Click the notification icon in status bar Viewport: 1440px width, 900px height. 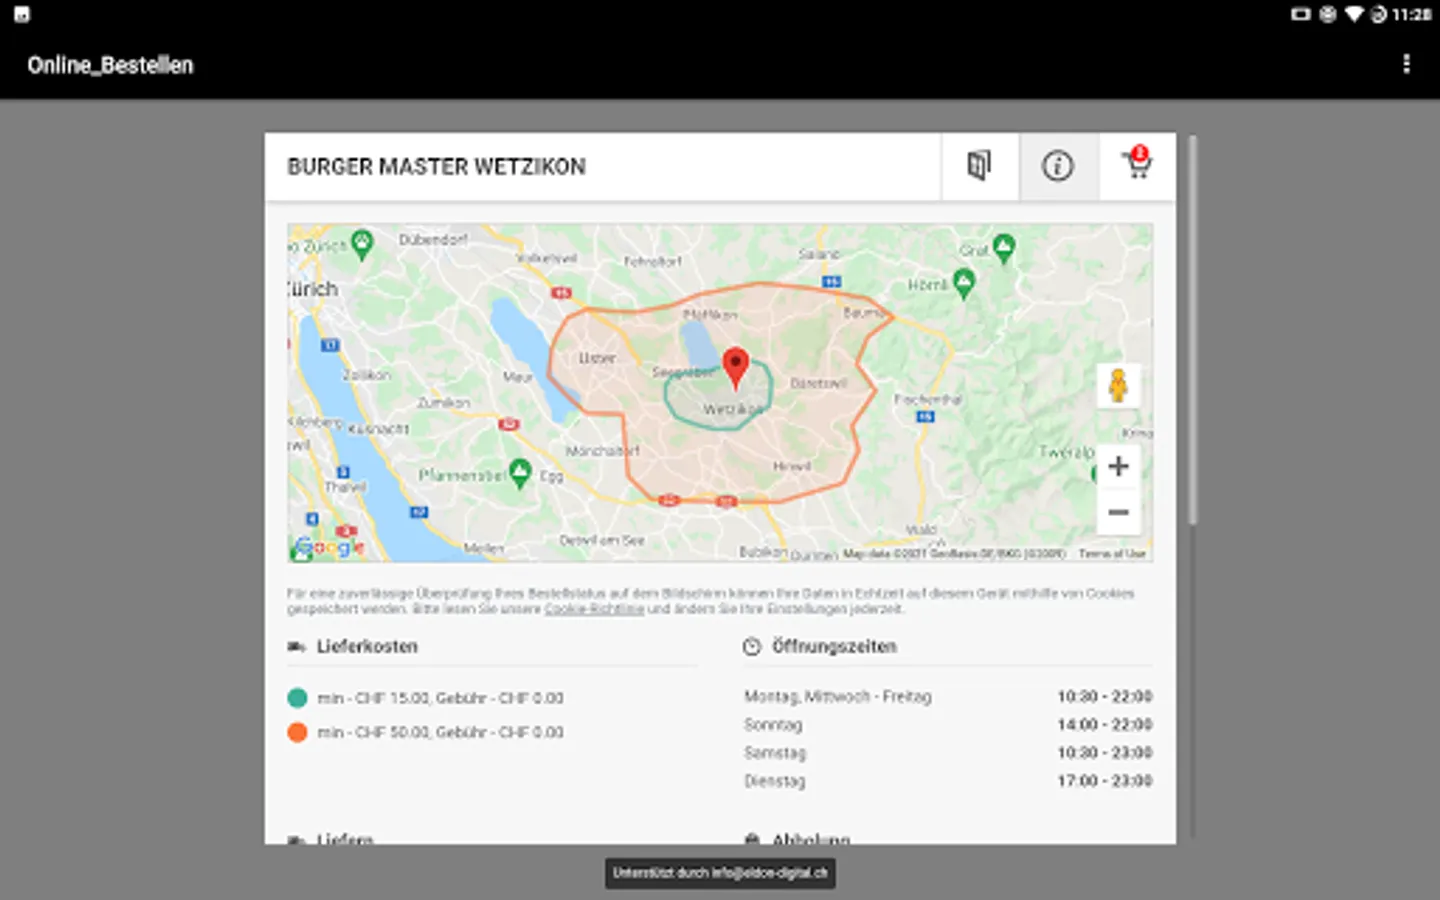(22, 14)
